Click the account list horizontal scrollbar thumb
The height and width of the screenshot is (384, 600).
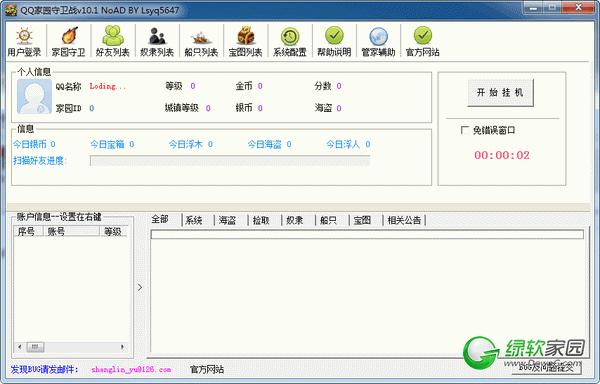pos(35,347)
